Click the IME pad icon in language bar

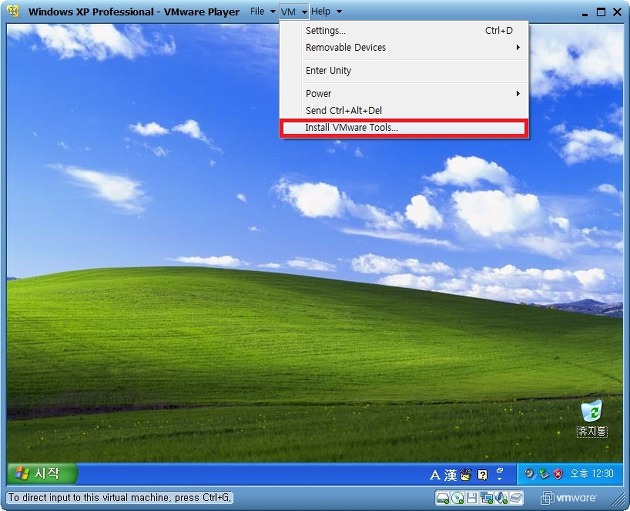pyautogui.click(x=466, y=475)
